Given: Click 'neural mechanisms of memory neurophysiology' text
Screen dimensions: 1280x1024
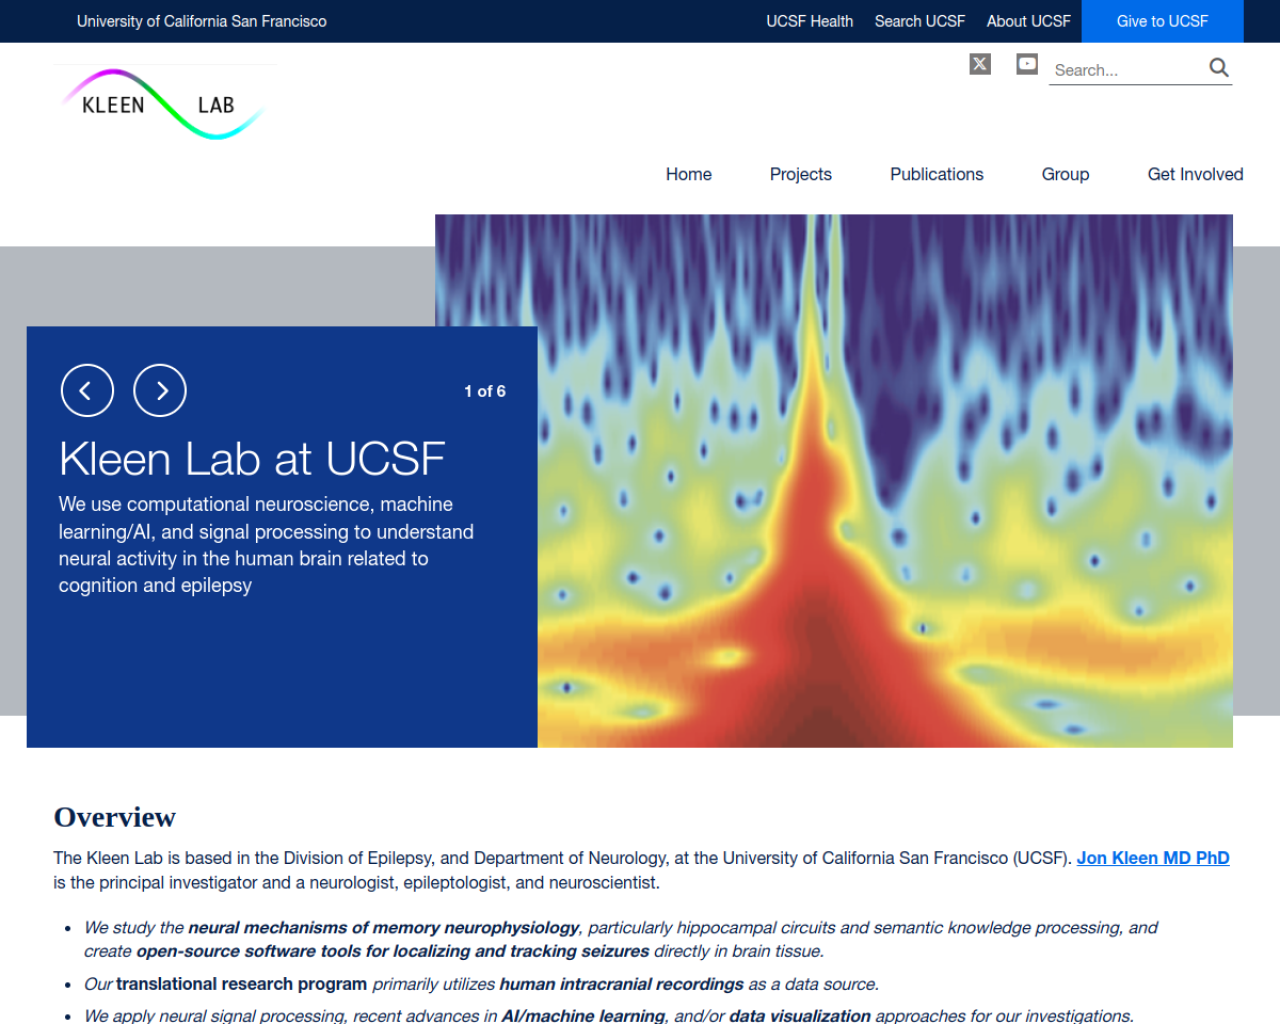Looking at the screenshot, I should (x=384, y=928).
